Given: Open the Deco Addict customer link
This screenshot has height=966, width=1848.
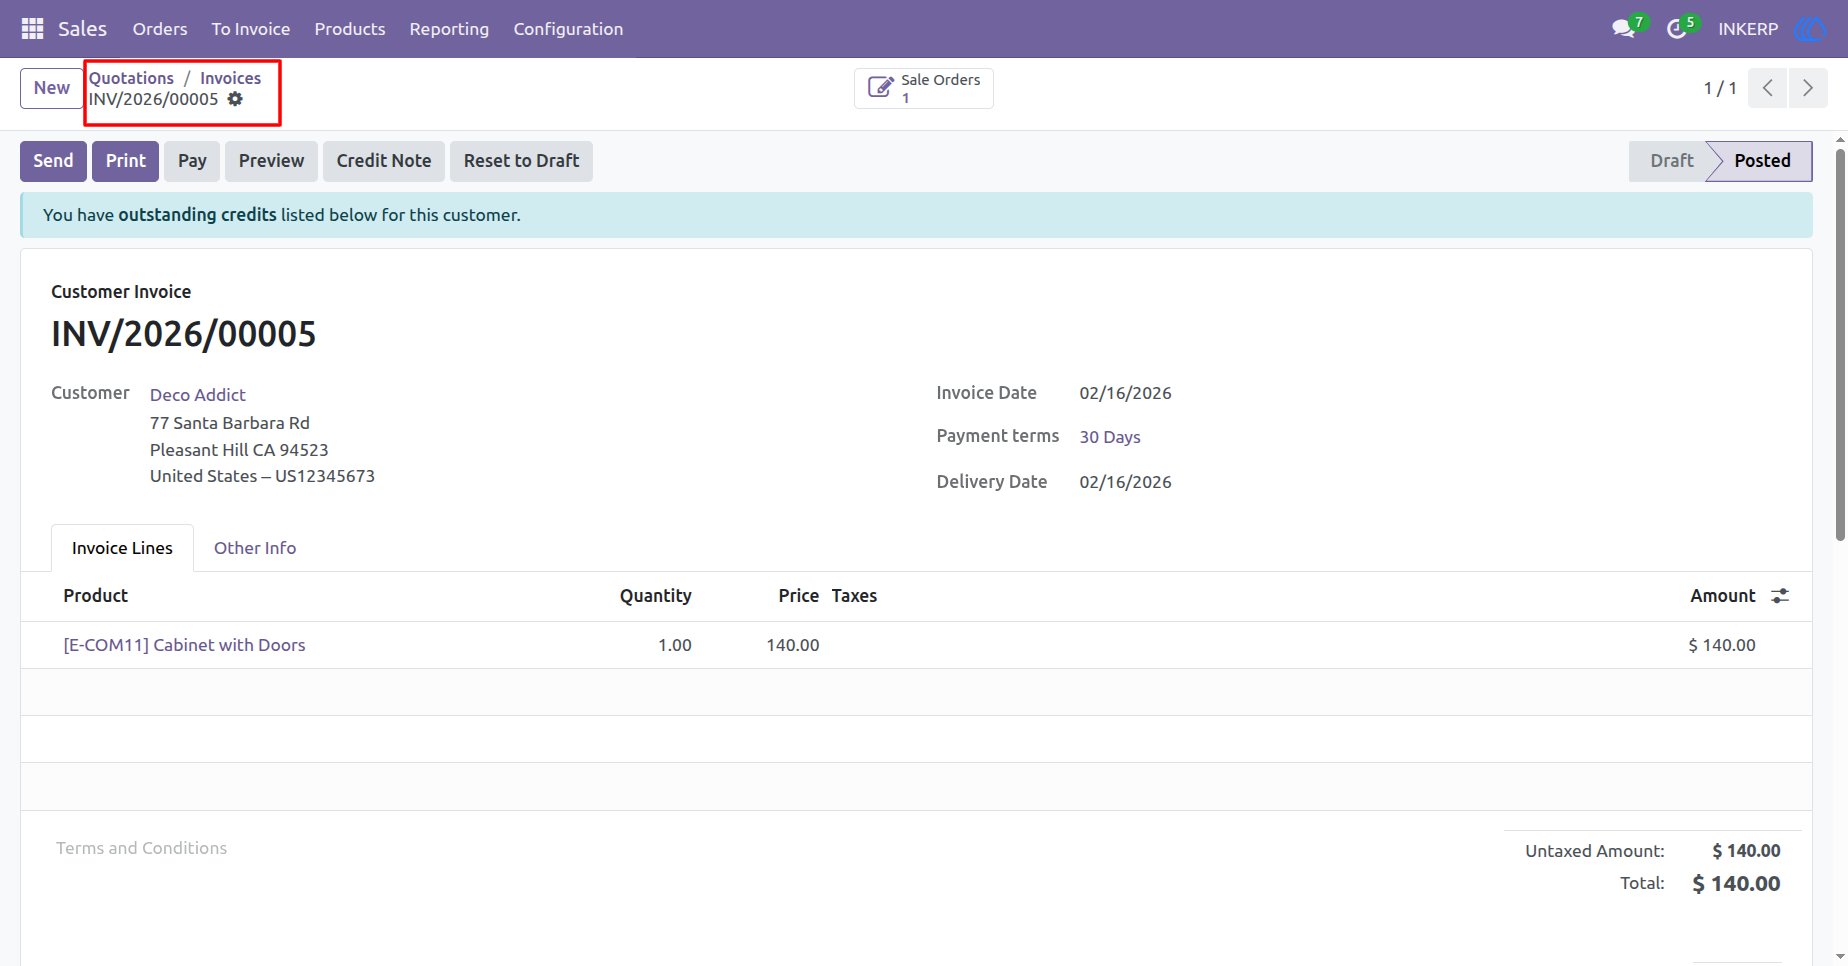Looking at the screenshot, I should (x=198, y=395).
